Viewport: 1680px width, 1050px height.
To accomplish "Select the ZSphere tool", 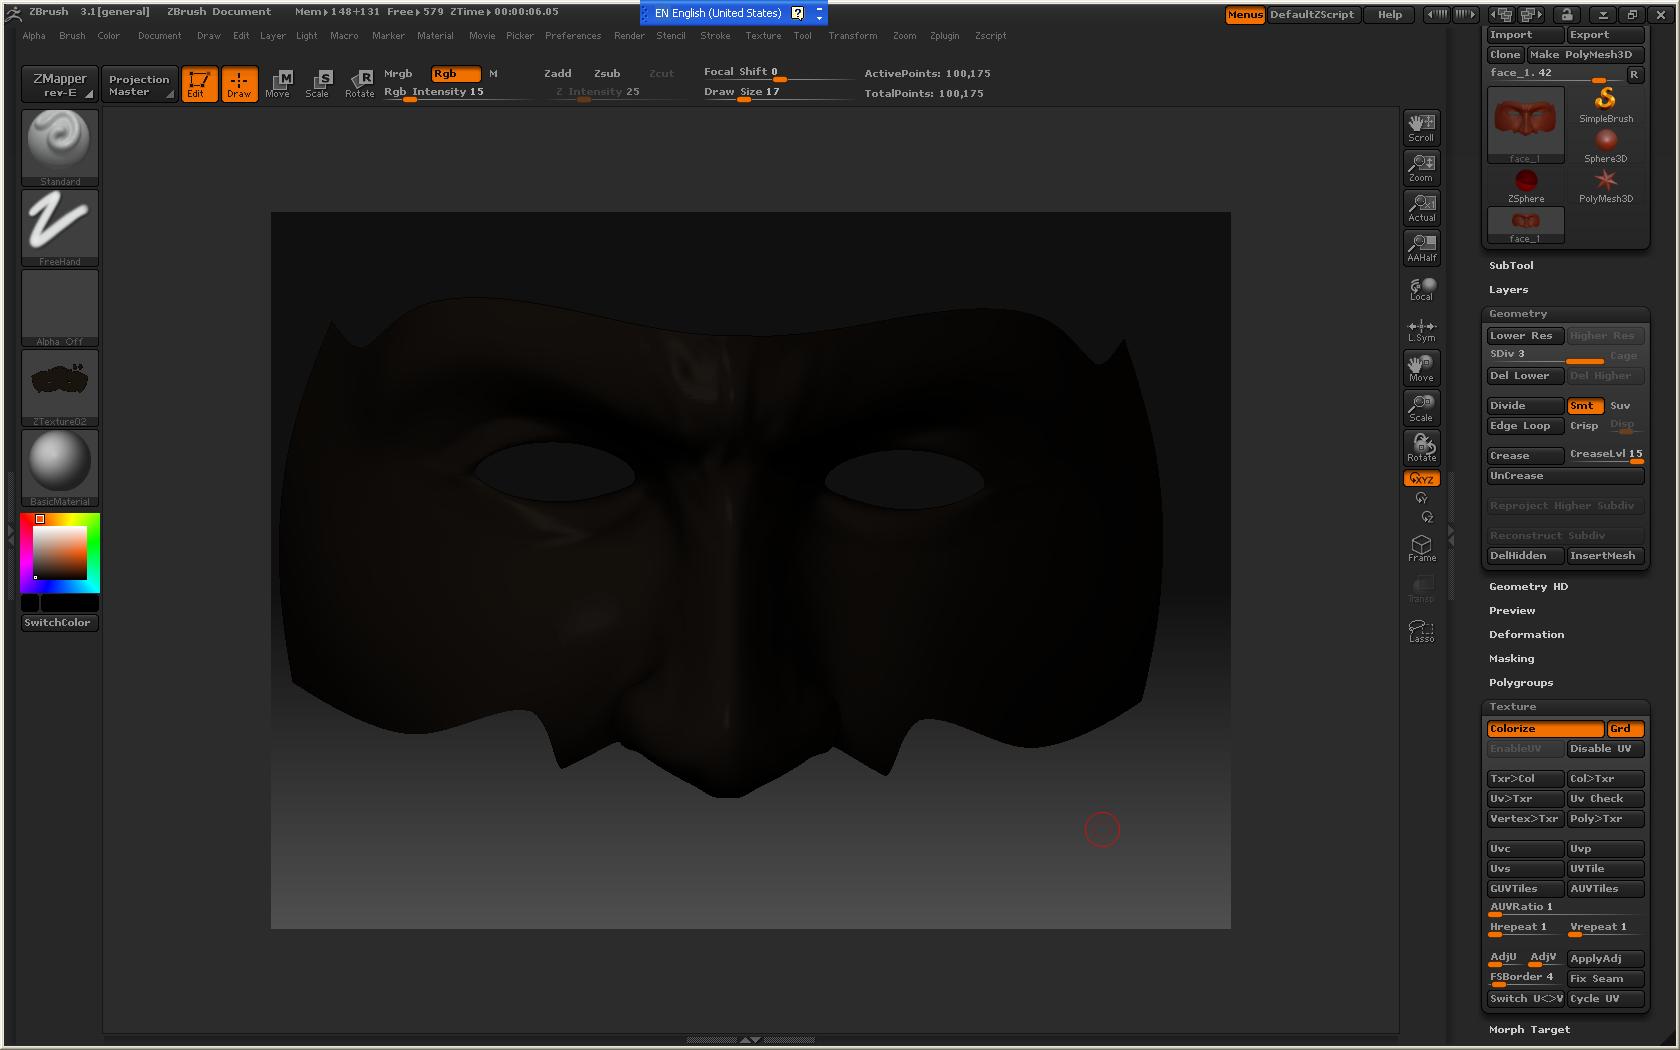I will [1524, 182].
